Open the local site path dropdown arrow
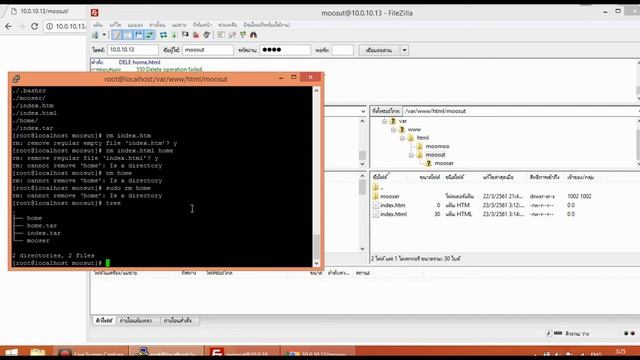The height and width of the screenshot is (360, 640). (363, 111)
